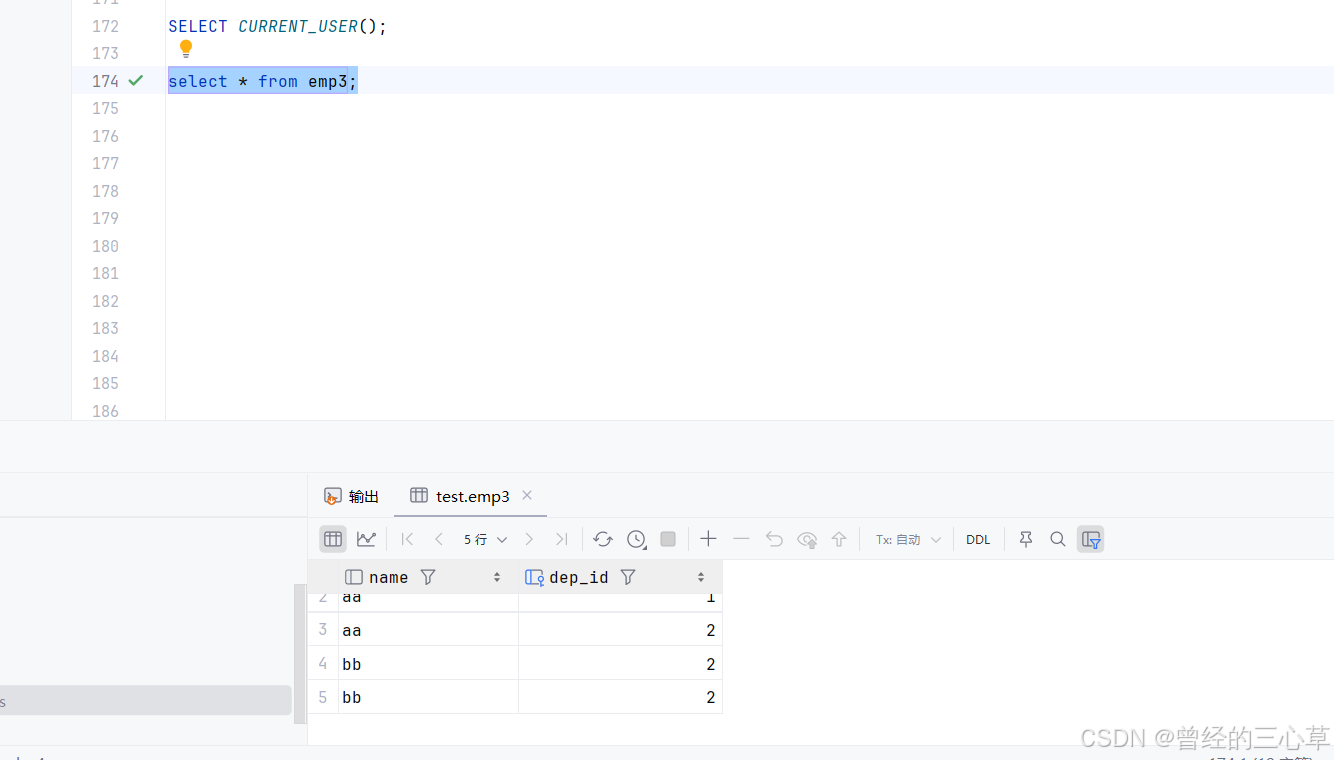Select dep_id cell in row 4
Viewport: 1334px width, 760px height.
click(x=620, y=664)
